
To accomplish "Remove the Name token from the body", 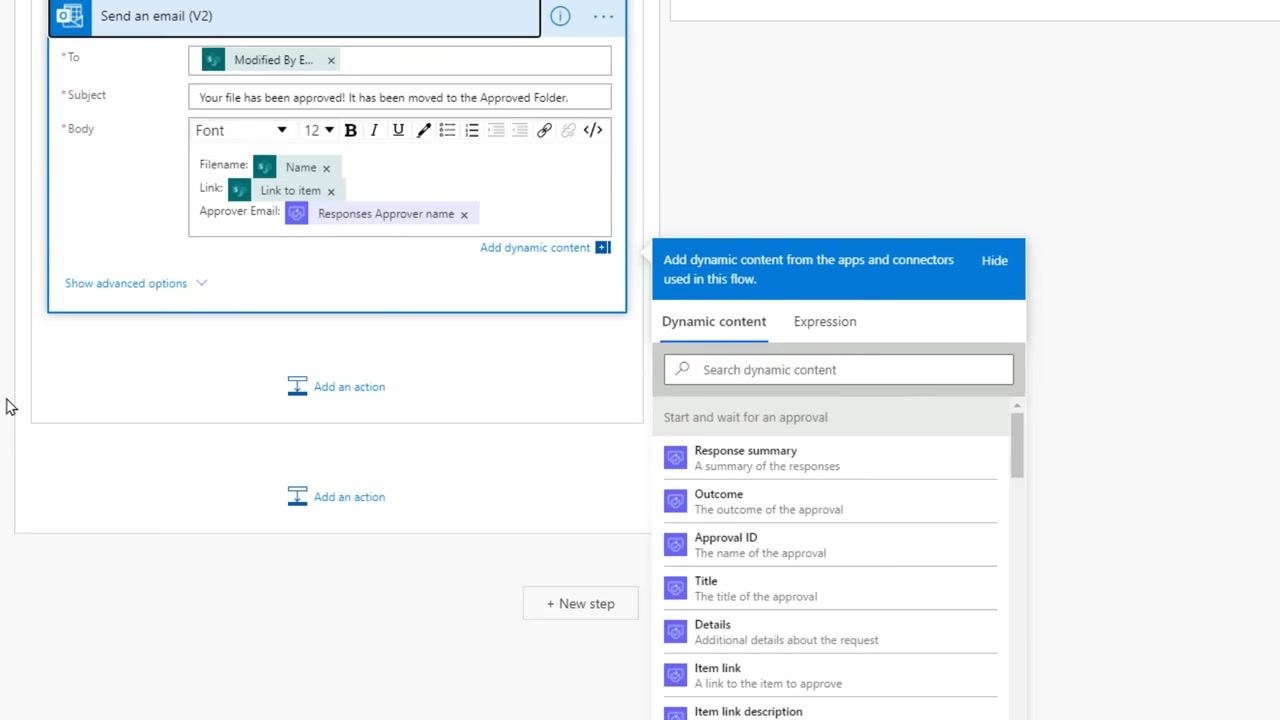I will [x=326, y=168].
